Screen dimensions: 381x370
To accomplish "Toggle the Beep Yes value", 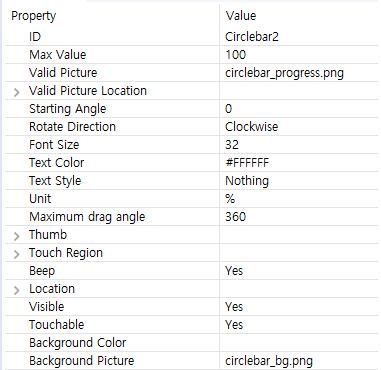I will [299, 271].
